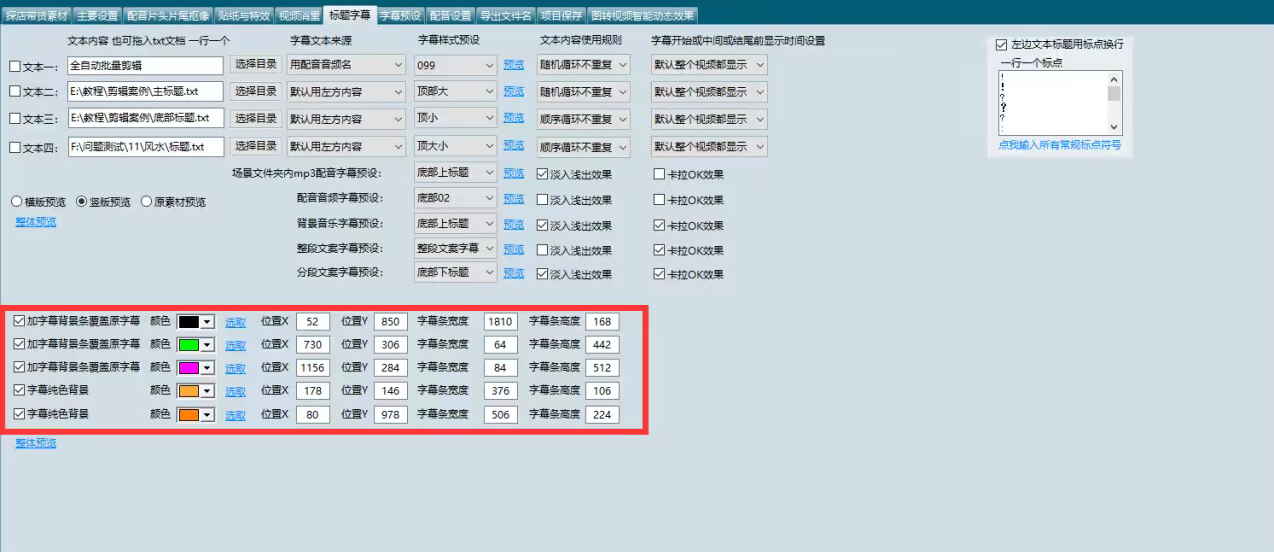This screenshot has height=552, width=1274.
Task: Open the 配音设置 tab
Action: (450, 15)
